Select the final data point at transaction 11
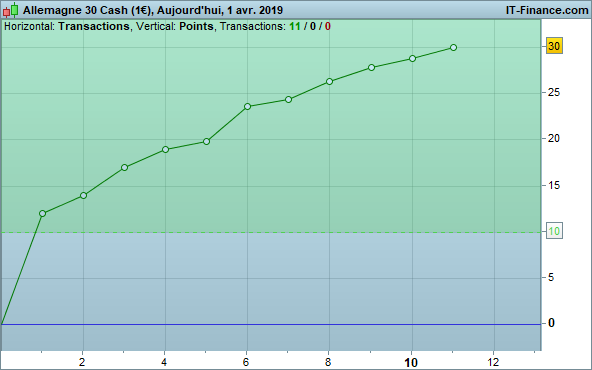The height and width of the screenshot is (370, 592). click(454, 48)
